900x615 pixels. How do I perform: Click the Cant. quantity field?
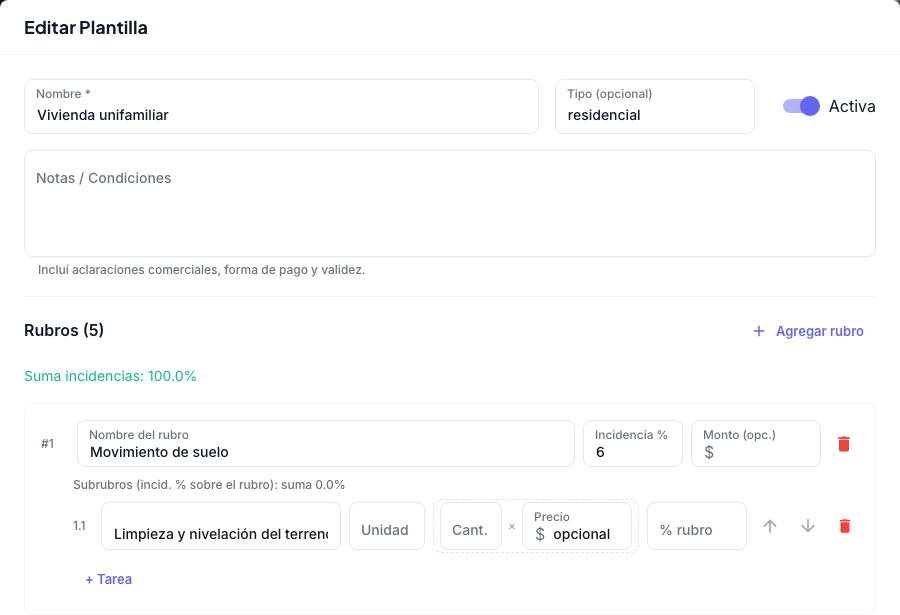click(471, 526)
